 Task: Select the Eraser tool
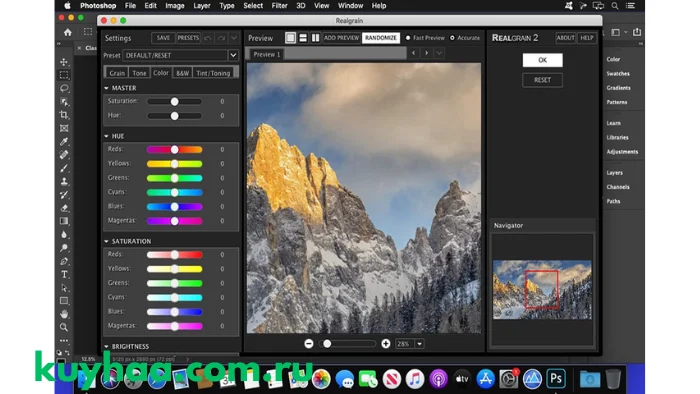coord(64,208)
